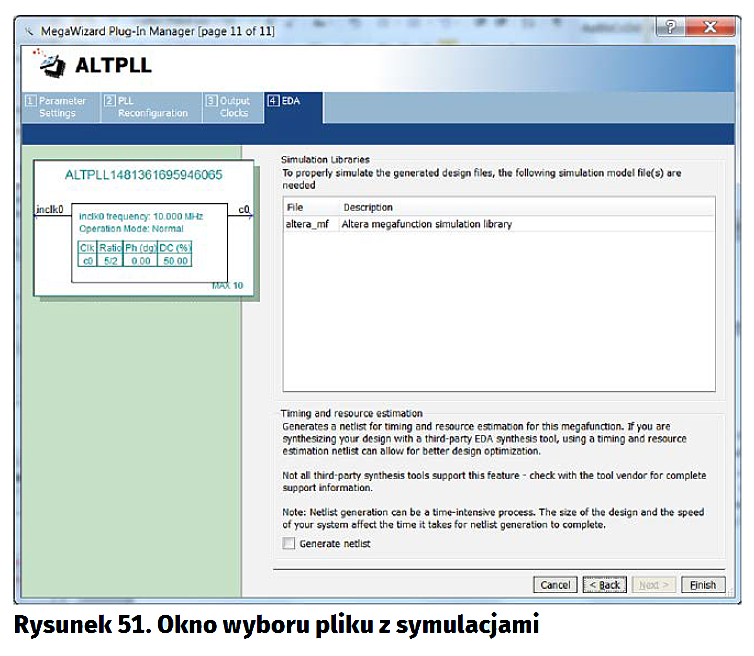Click the c0 output port on diagram

point(243,210)
